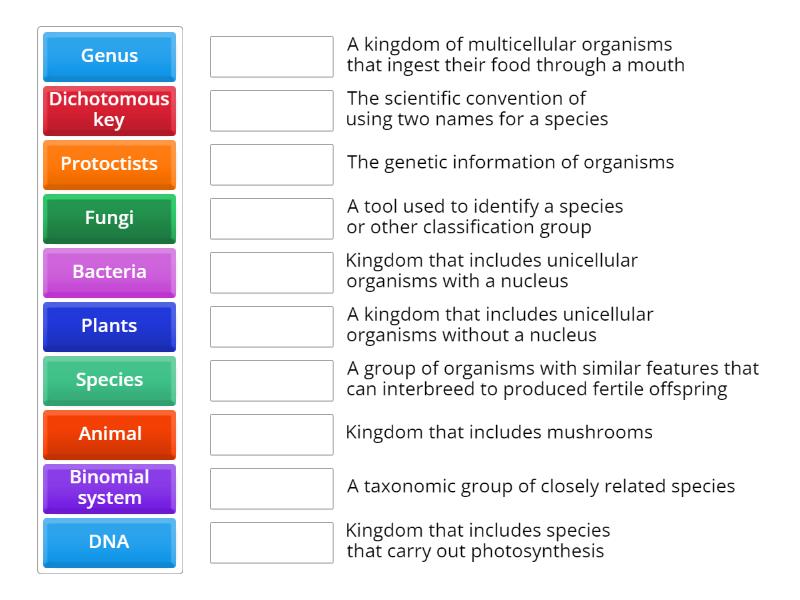
Task: Choose answer box for photosynthesis kingdom definition
Action: pos(272,543)
